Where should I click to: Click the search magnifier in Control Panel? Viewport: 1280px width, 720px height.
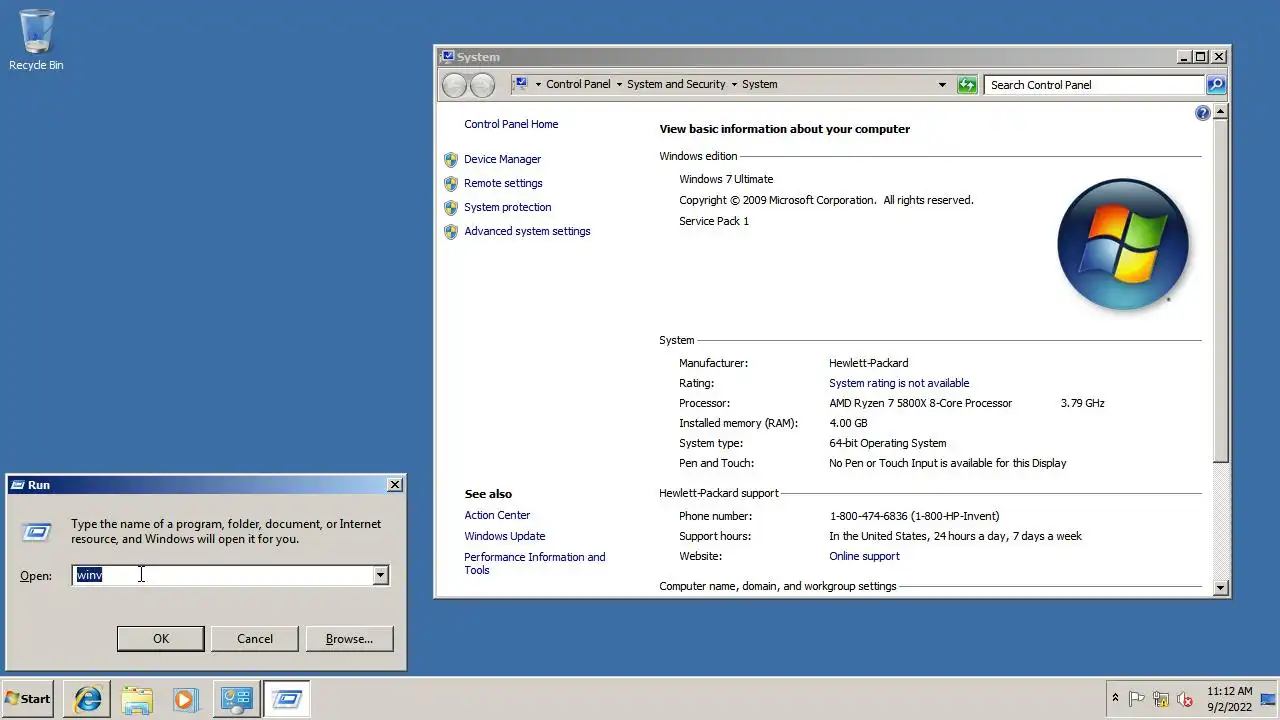coord(1216,85)
